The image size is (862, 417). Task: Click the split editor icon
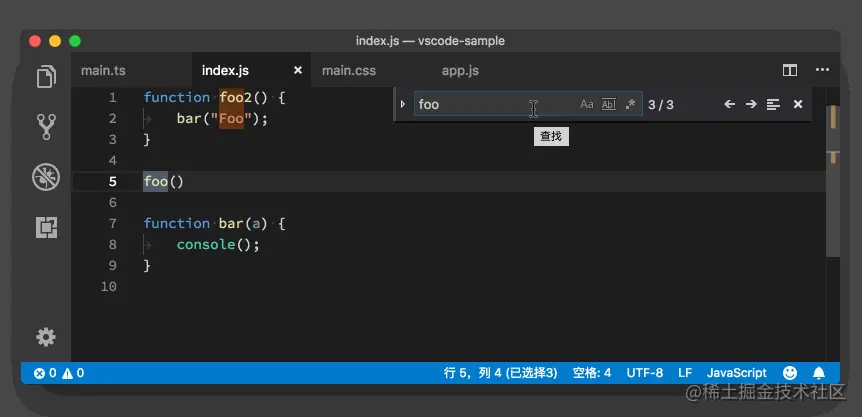pos(790,70)
